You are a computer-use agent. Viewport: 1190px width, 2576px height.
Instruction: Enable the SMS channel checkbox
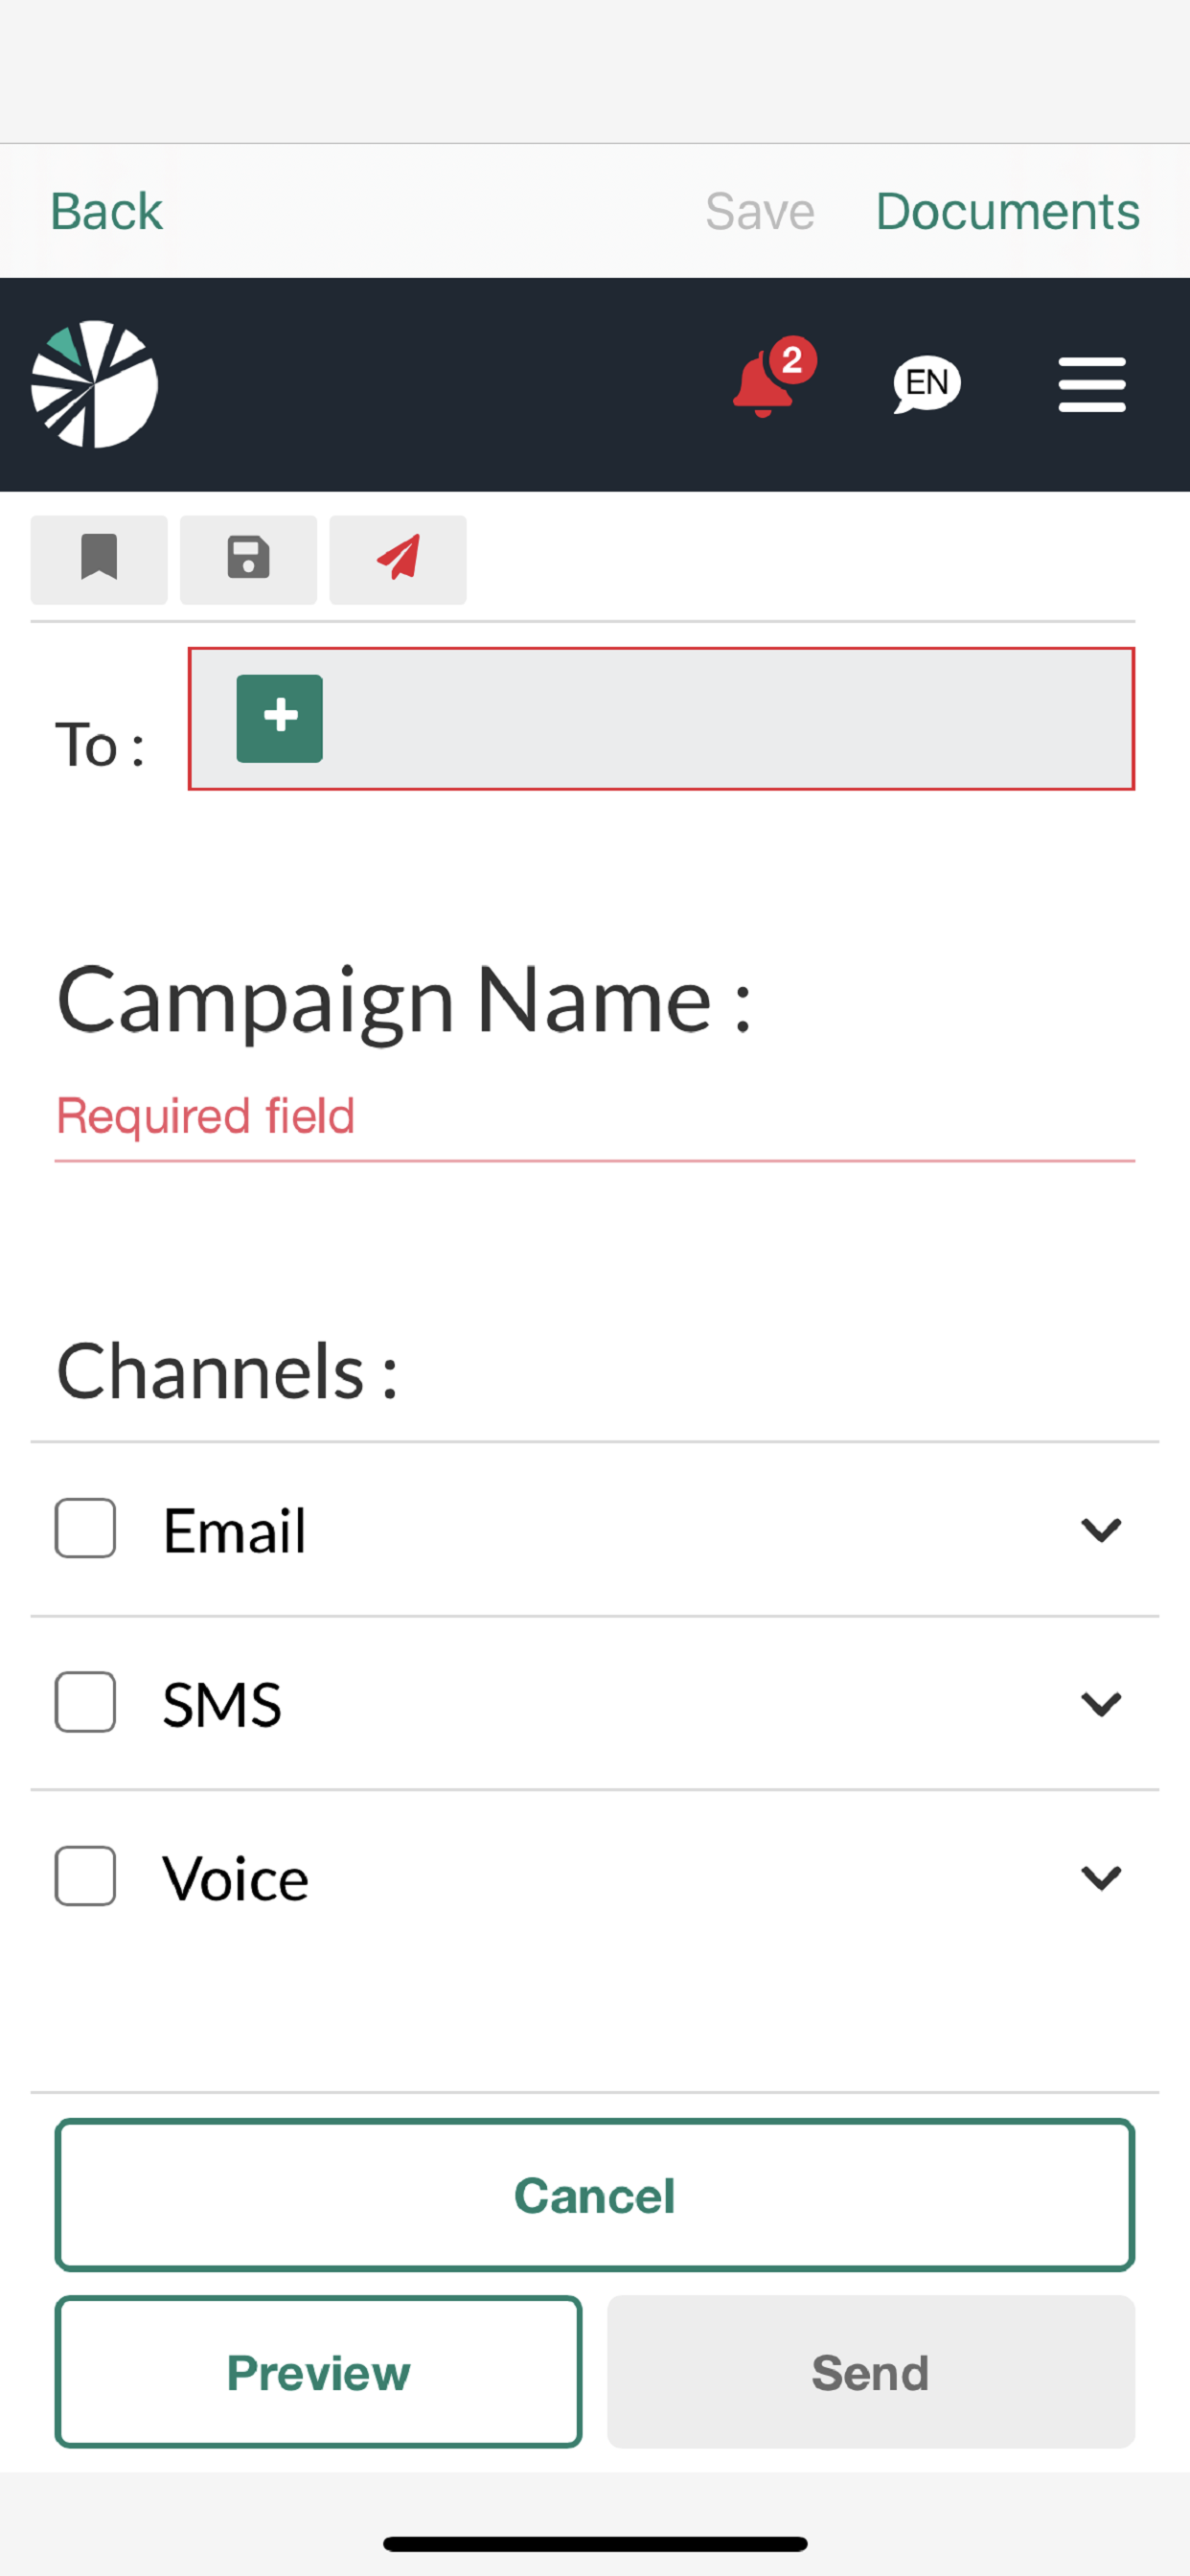85,1702
